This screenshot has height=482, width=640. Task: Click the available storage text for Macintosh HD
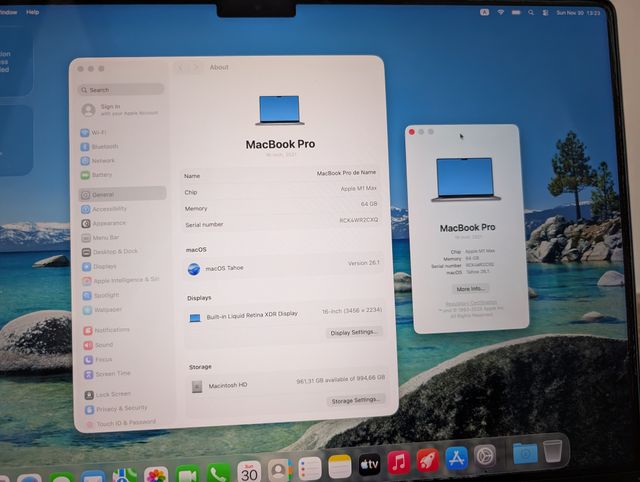tap(340, 380)
